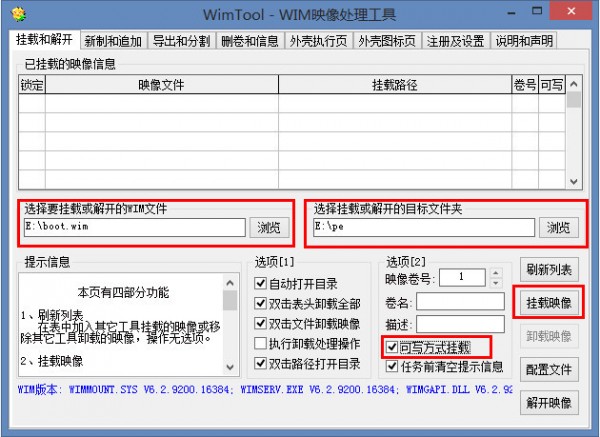Switch to the 新制和追加 tab
The width and height of the screenshot is (600, 437).
pos(113,41)
